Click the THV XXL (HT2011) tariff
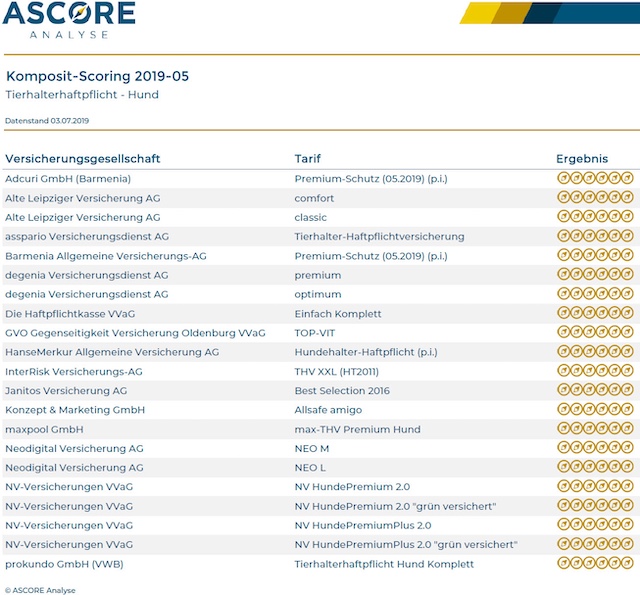This screenshot has height=595, width=640. pyautogui.click(x=337, y=372)
